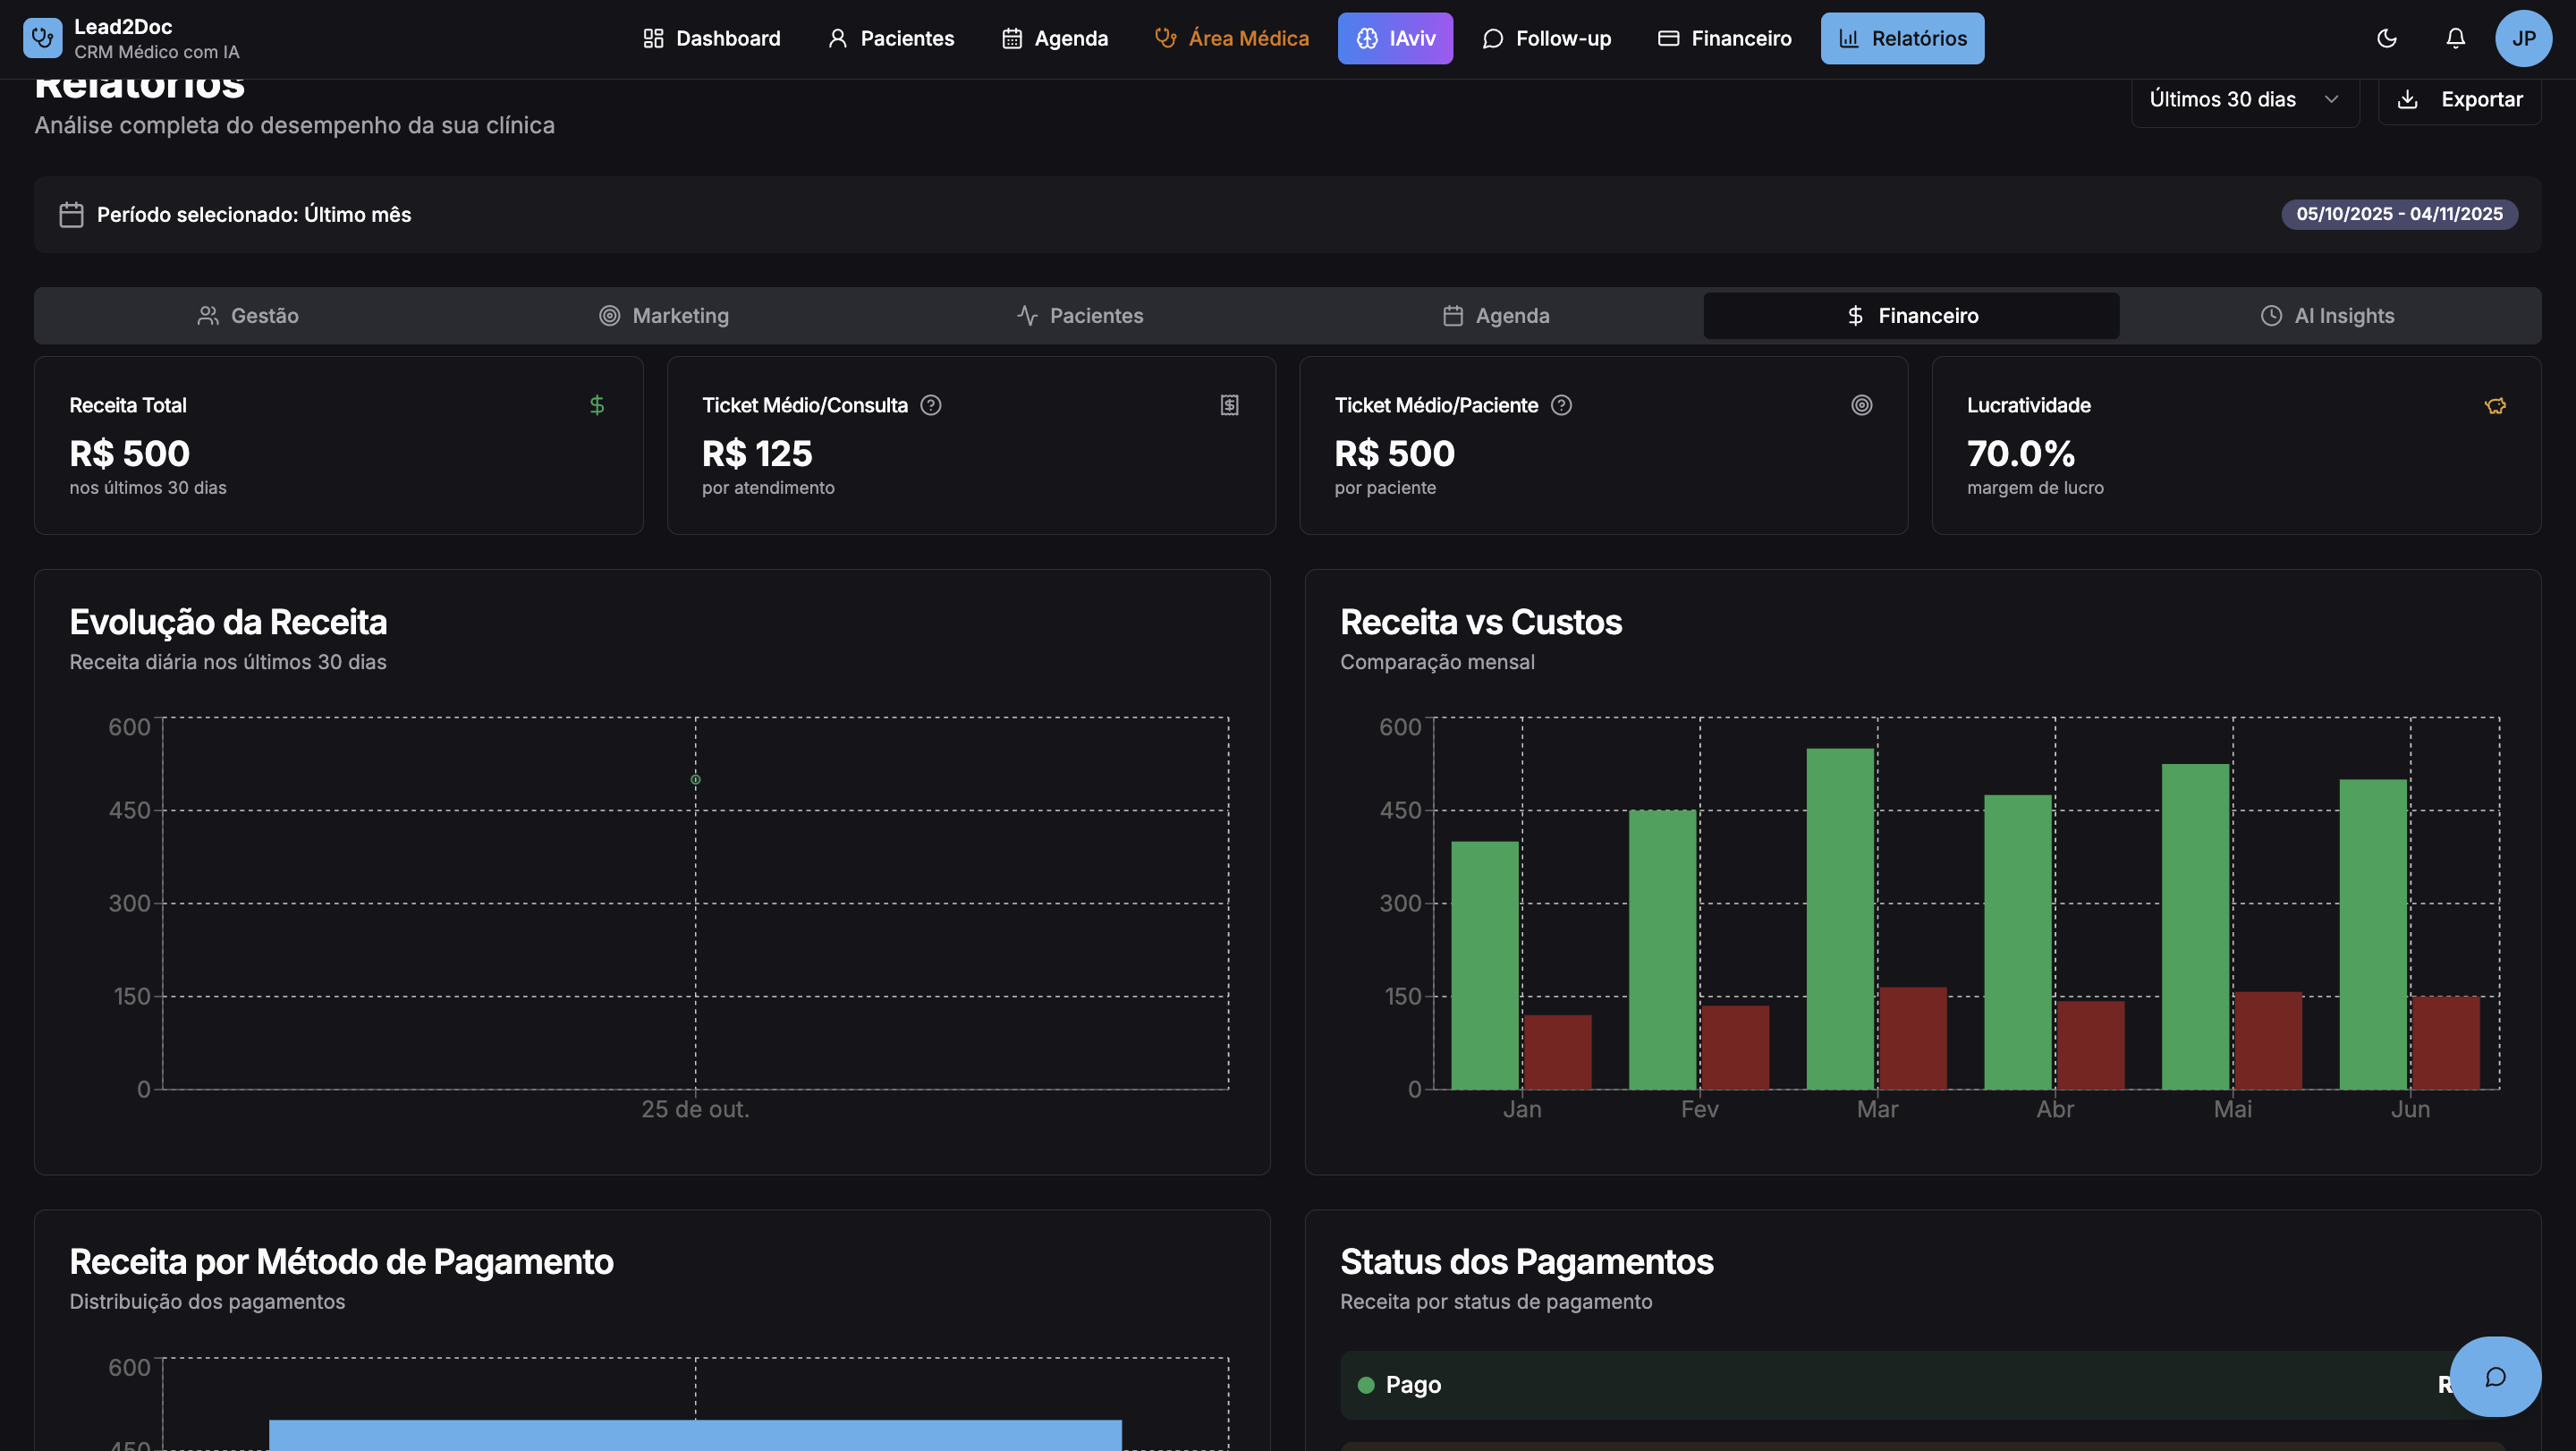Click the Exportar download button
Screen dimensions: 2576x1451
pos(2460,99)
